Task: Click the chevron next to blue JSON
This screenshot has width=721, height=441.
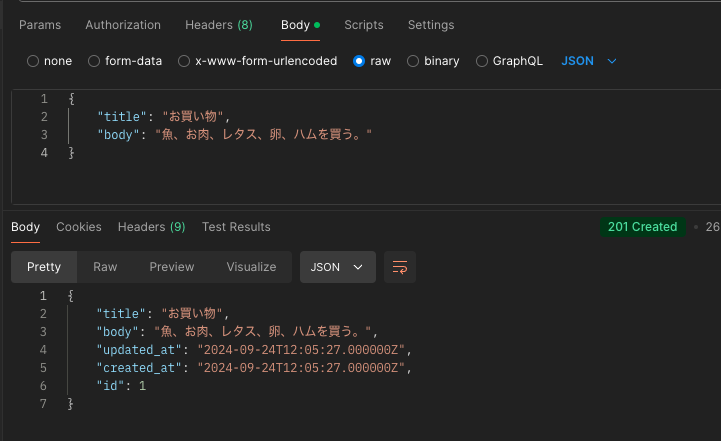Action: coord(612,61)
